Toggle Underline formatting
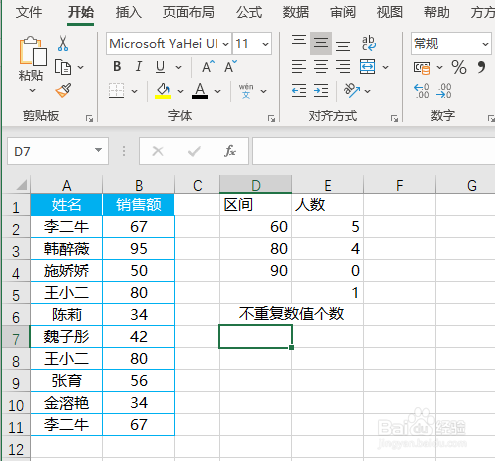The width and height of the screenshot is (495, 461). tap(160, 67)
